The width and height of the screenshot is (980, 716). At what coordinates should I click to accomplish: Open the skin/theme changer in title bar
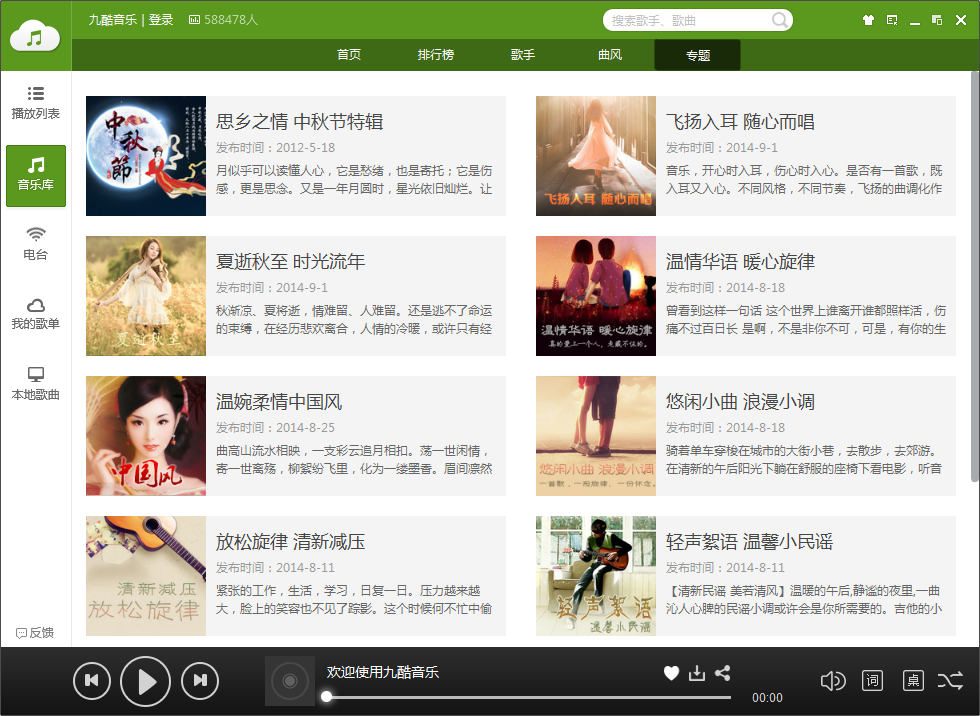(868, 19)
